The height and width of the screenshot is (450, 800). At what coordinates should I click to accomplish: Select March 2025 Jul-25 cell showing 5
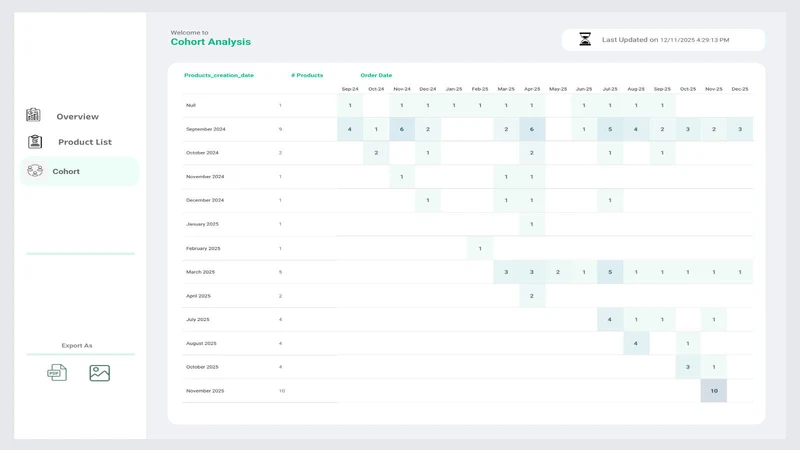coord(610,272)
